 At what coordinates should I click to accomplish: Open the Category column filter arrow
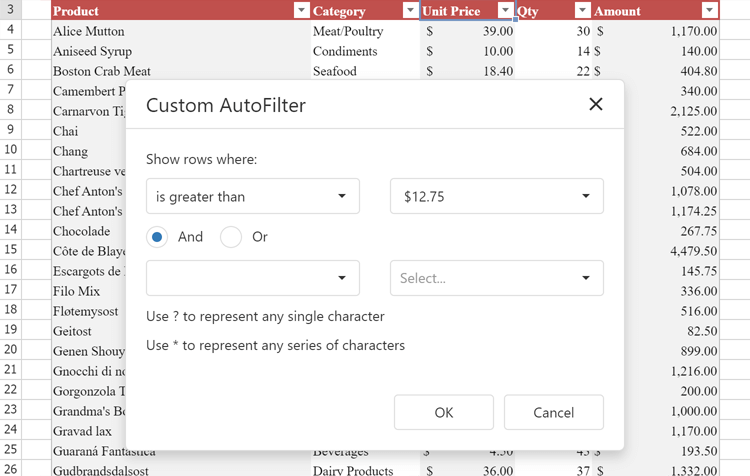(x=409, y=11)
